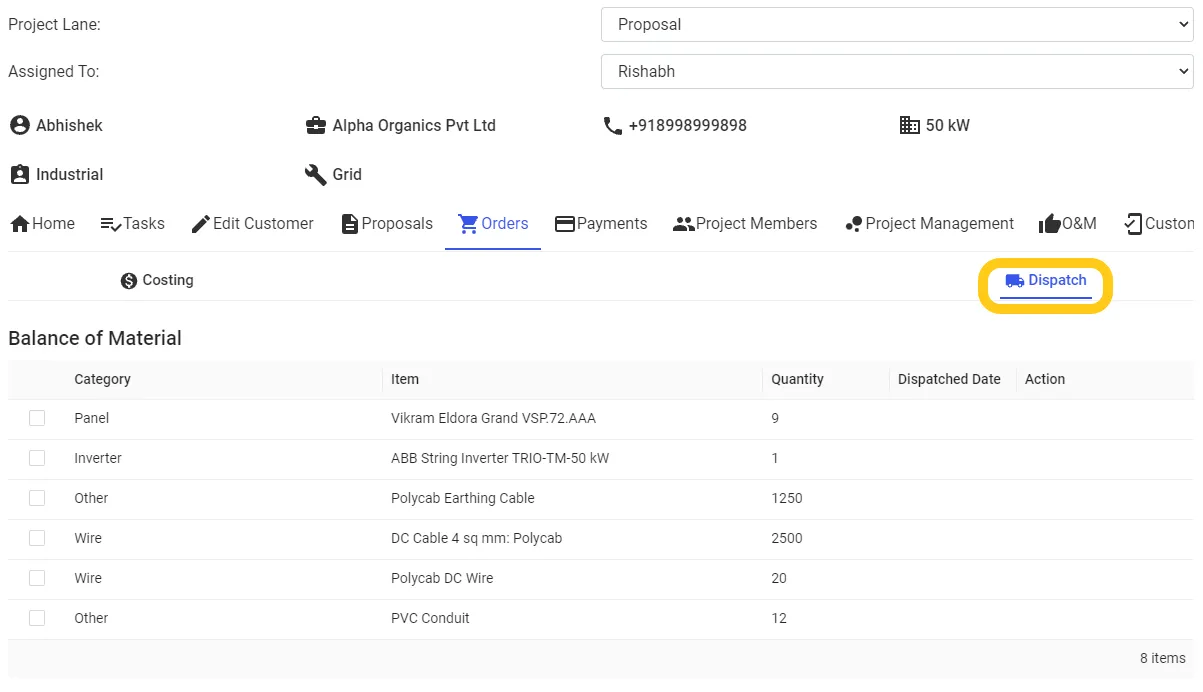Click the Project Management icon
Viewport: 1203px width, 692px height.
pyautogui.click(x=854, y=224)
